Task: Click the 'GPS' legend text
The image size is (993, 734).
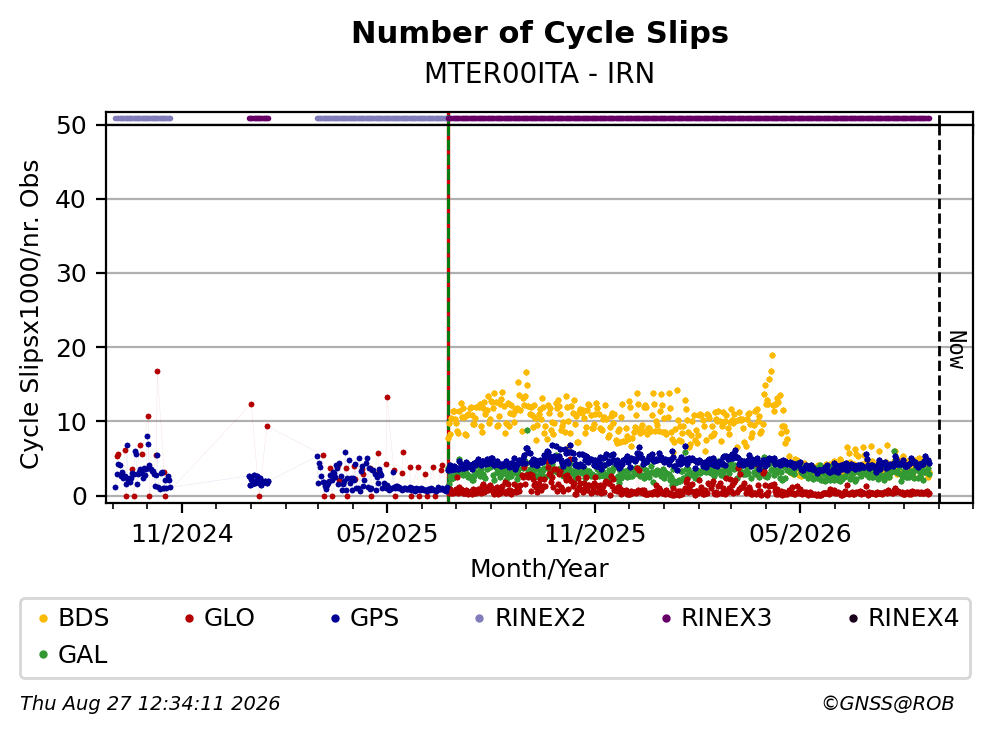Action: click(x=374, y=618)
